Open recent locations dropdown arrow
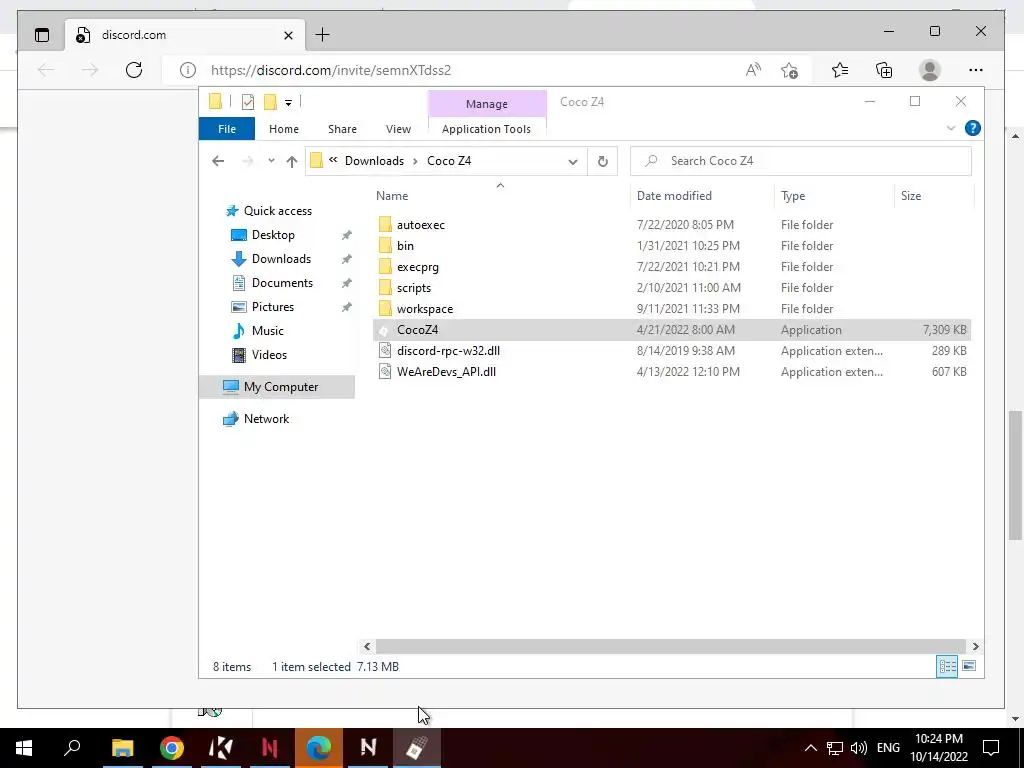1024x768 pixels. point(271,161)
